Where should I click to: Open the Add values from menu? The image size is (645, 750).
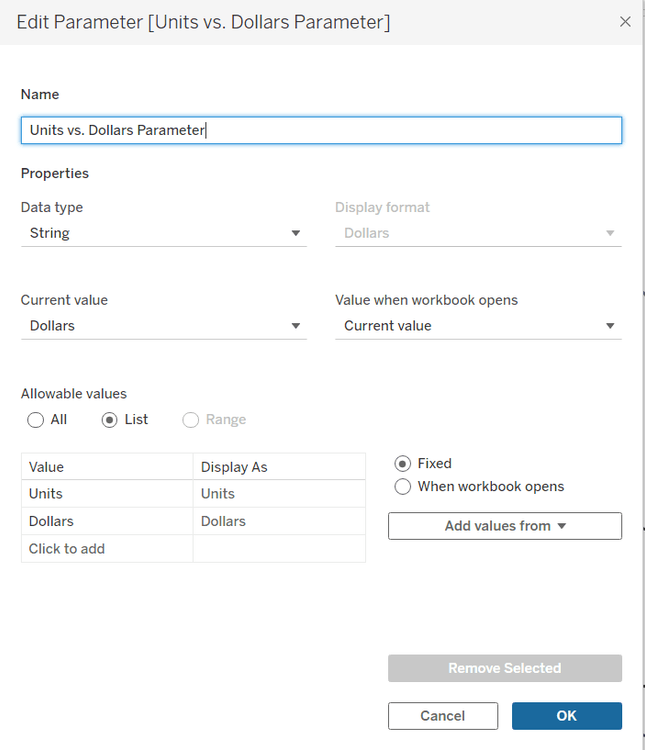coord(505,526)
